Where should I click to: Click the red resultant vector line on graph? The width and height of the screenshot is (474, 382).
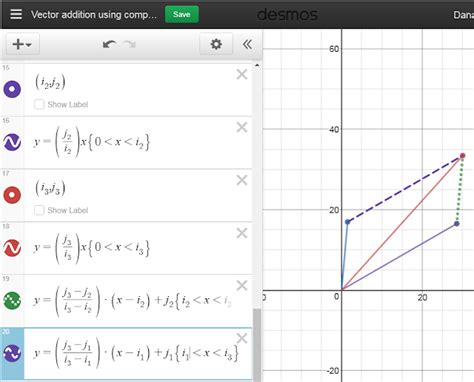(402, 223)
